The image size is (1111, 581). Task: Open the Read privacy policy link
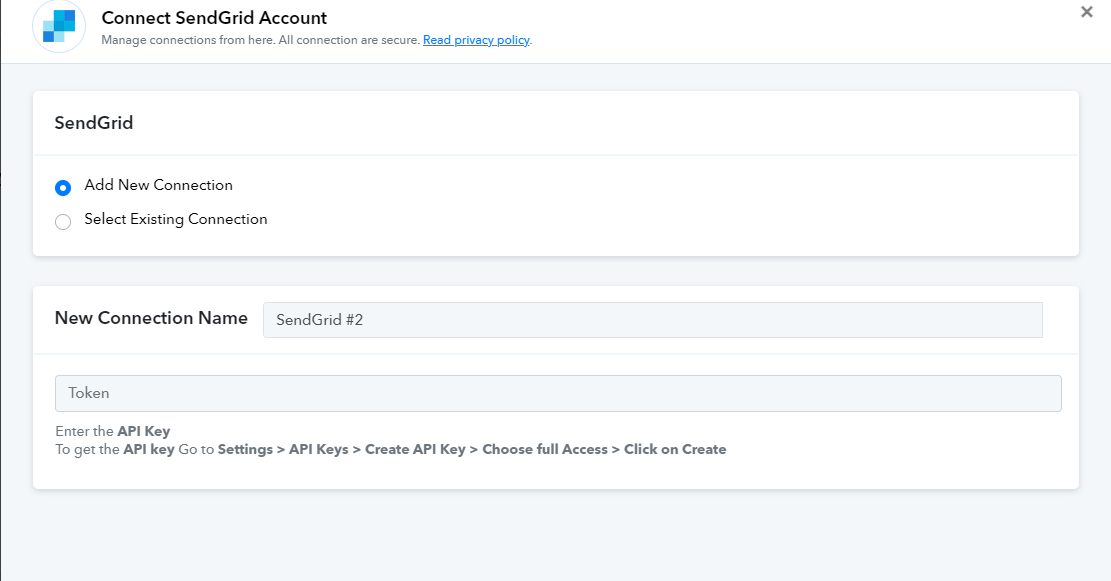(476, 40)
